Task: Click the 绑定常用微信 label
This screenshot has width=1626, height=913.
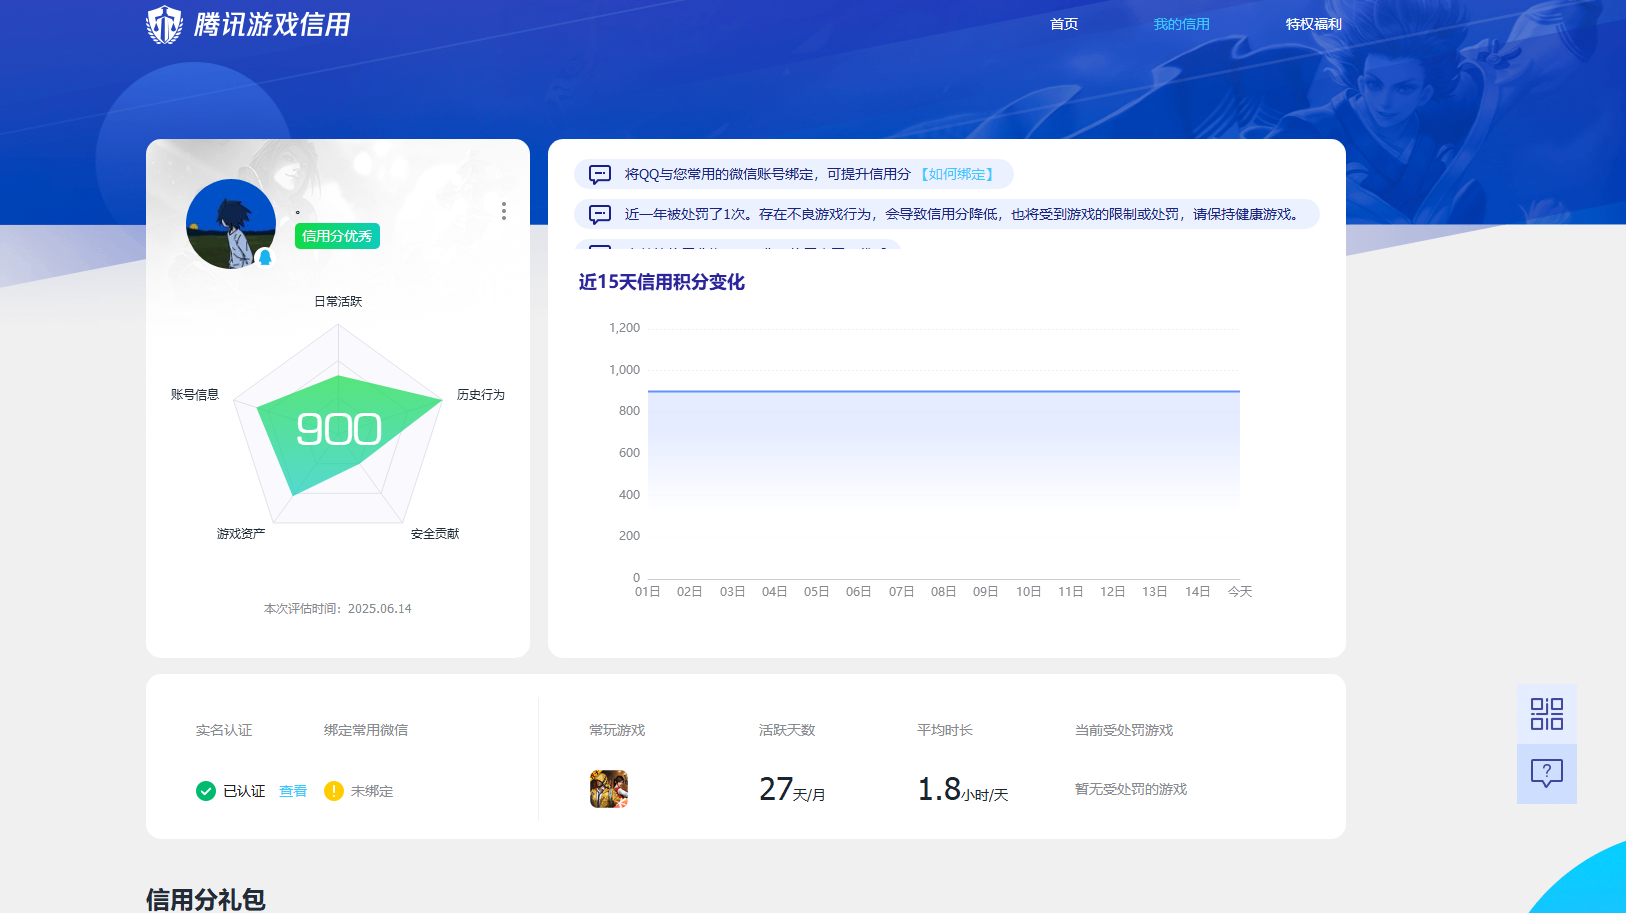Action: point(366,730)
